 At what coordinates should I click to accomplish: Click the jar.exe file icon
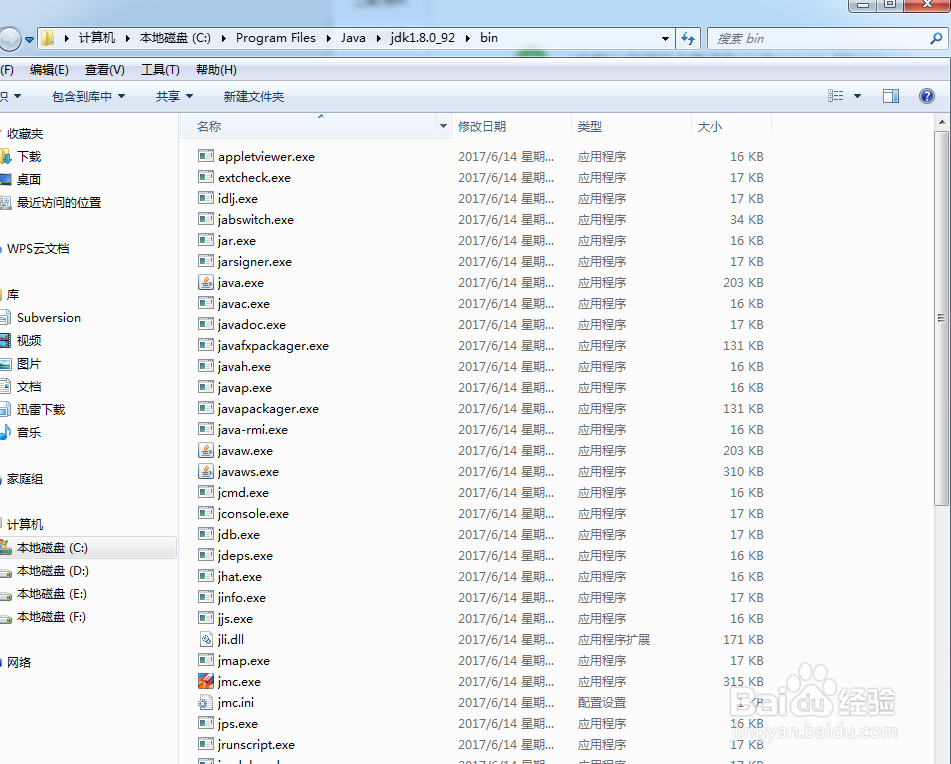coord(206,240)
